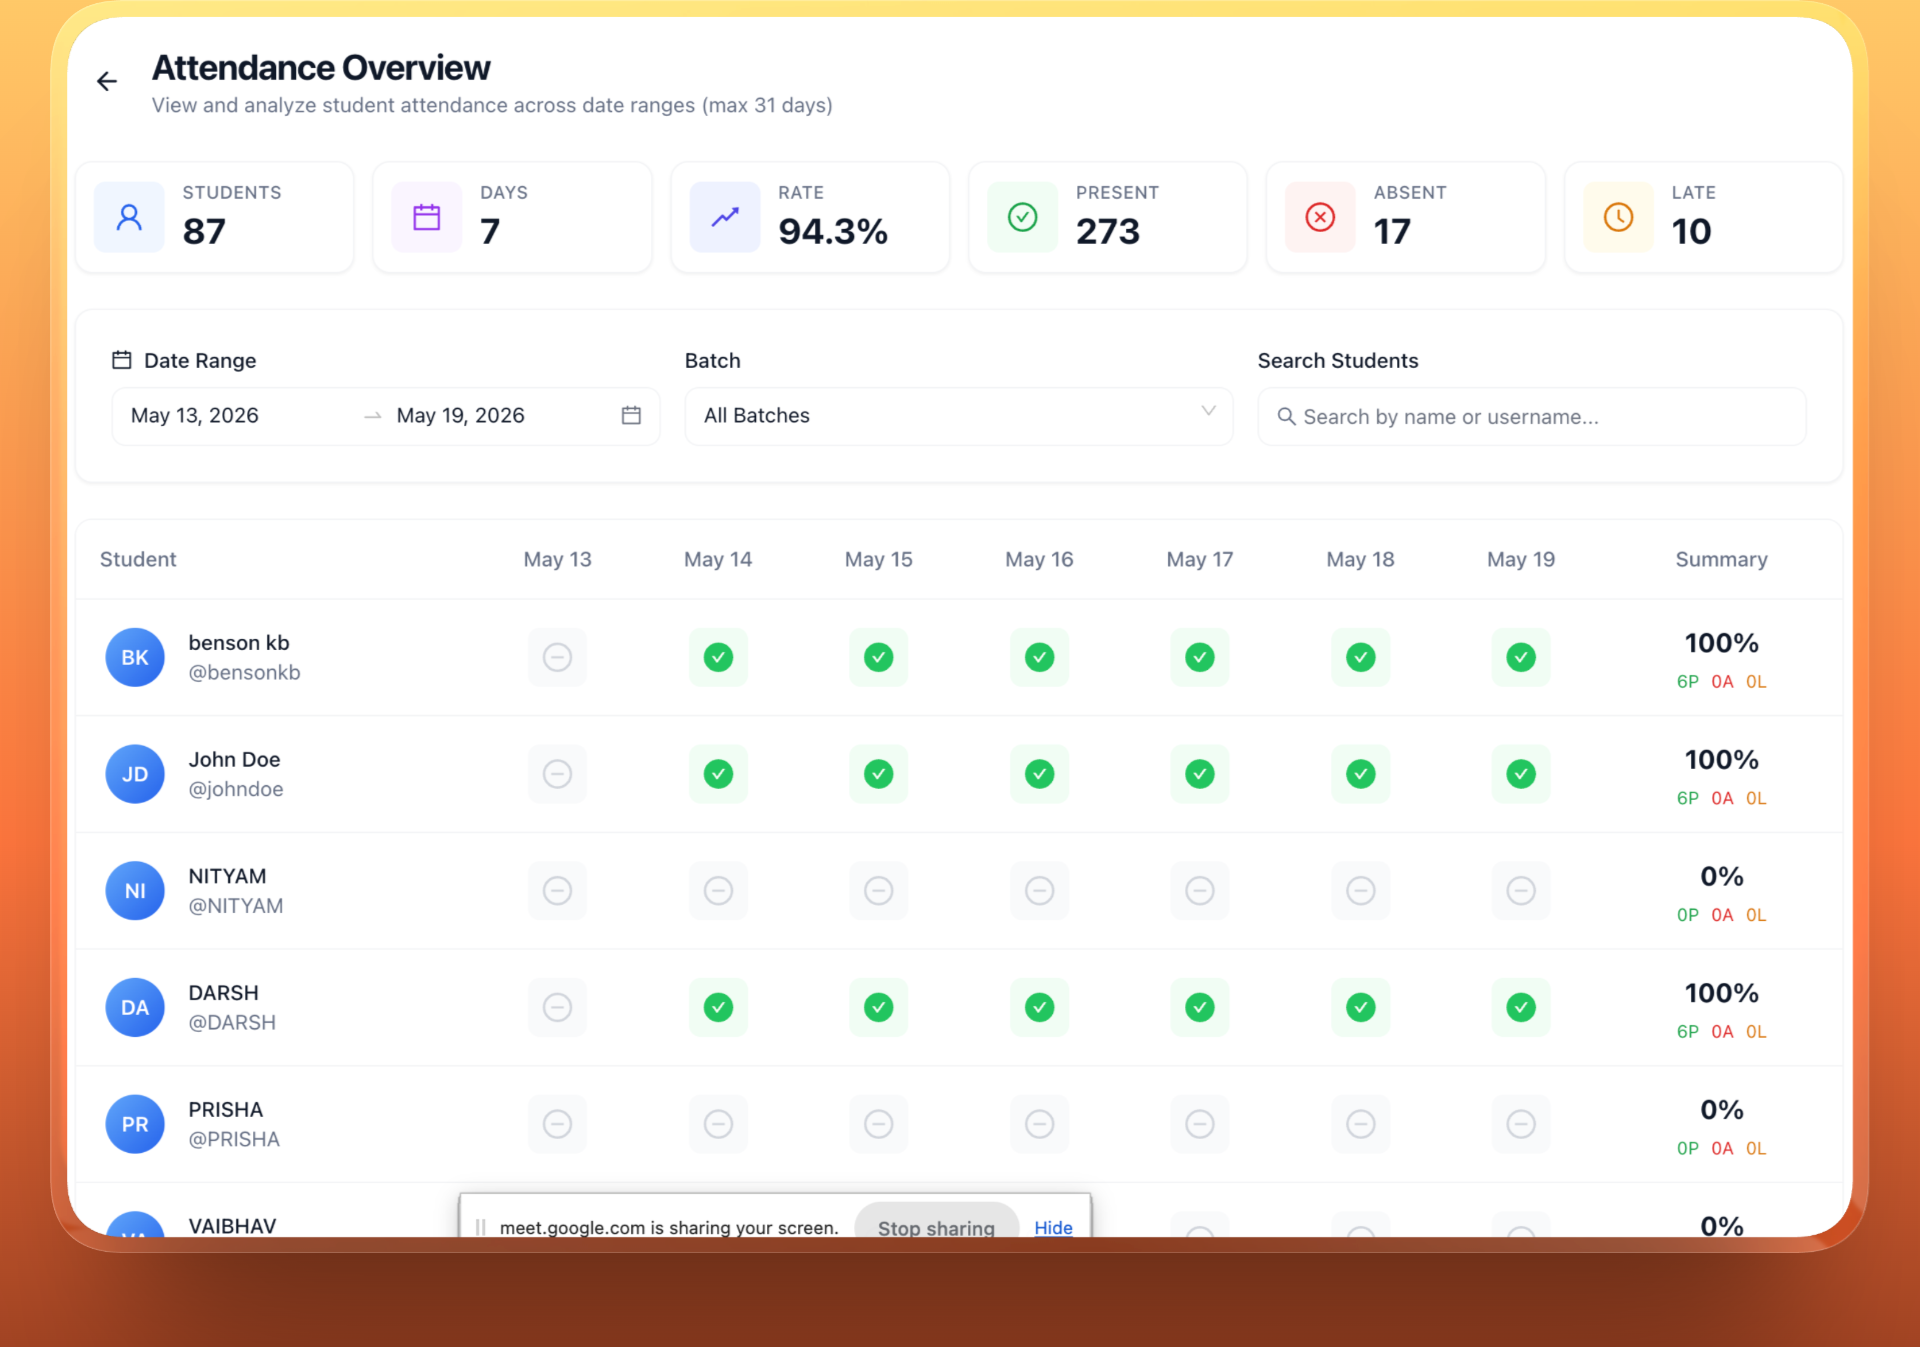Click the @johndoe username

236,789
